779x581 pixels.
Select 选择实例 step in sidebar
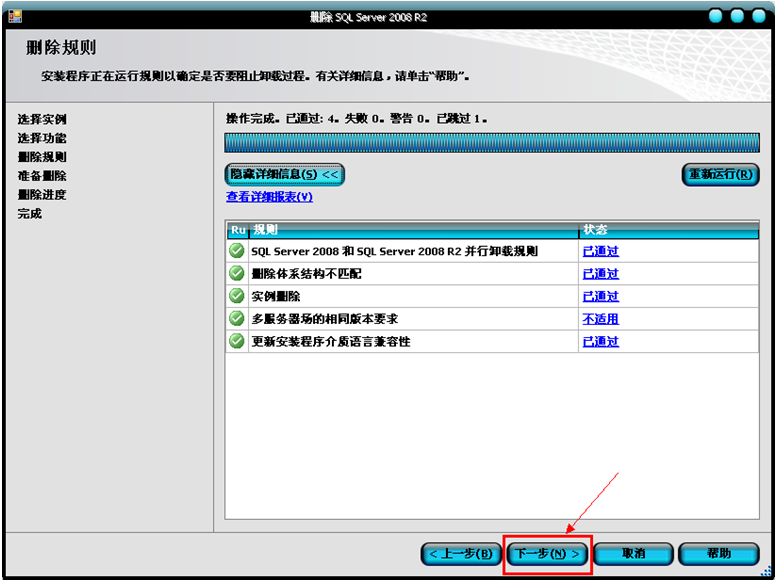42,119
